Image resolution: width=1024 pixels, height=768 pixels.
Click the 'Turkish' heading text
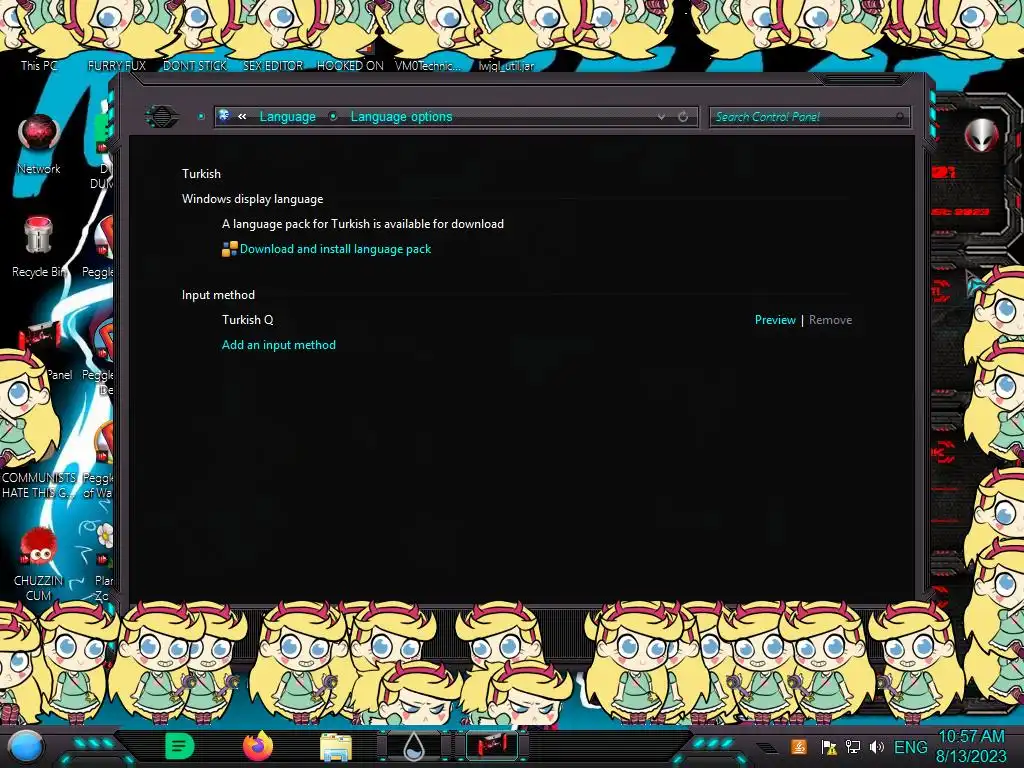[201, 174]
